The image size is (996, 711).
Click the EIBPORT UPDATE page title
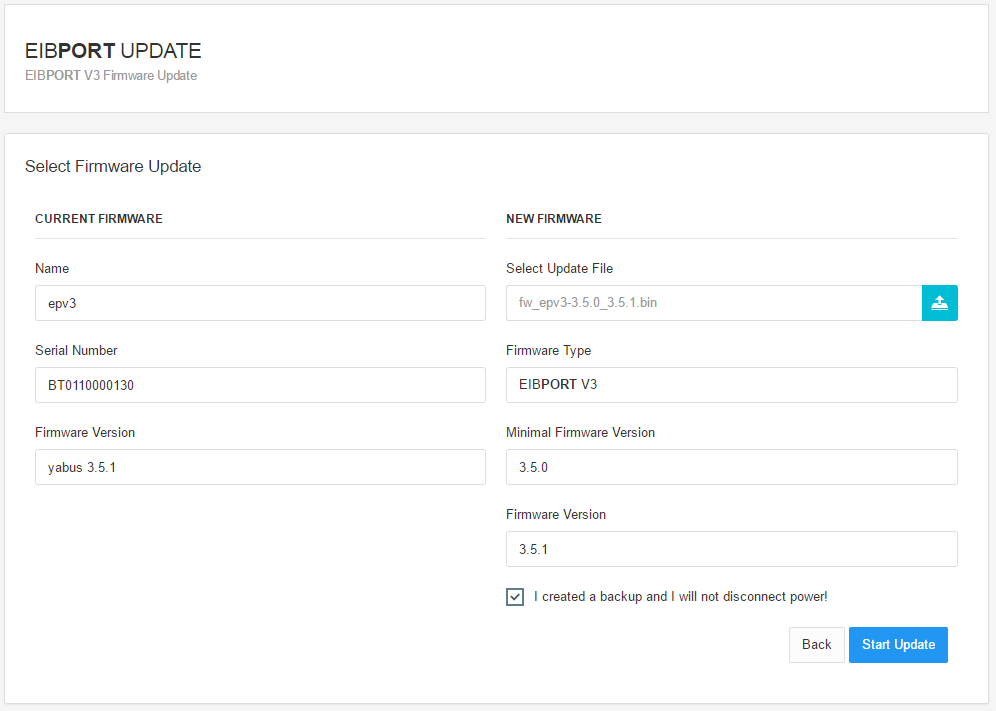113,51
